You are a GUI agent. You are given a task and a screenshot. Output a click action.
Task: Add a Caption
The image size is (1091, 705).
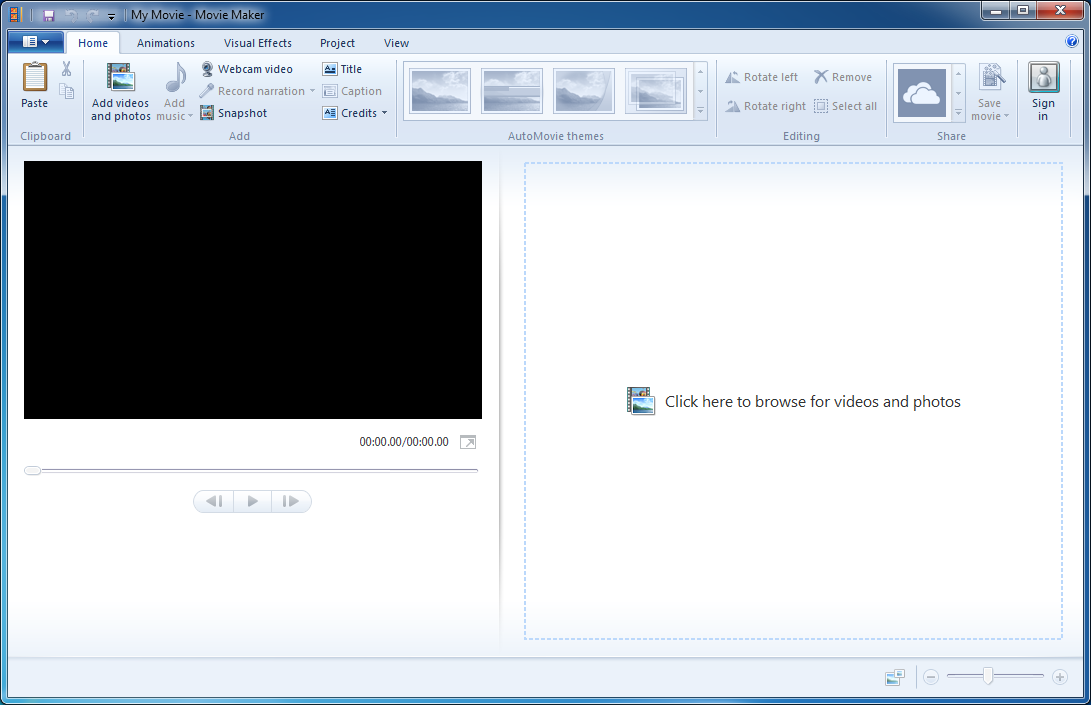coord(352,91)
